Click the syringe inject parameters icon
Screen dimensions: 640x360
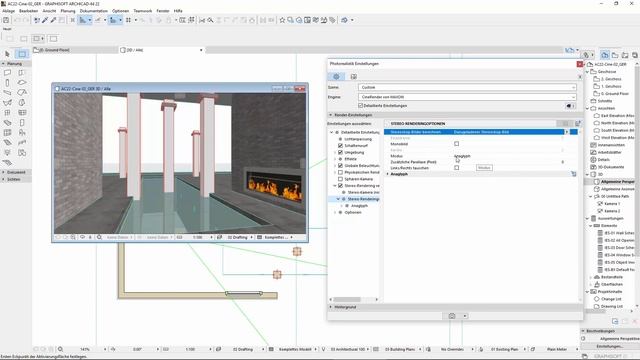coord(53,20)
